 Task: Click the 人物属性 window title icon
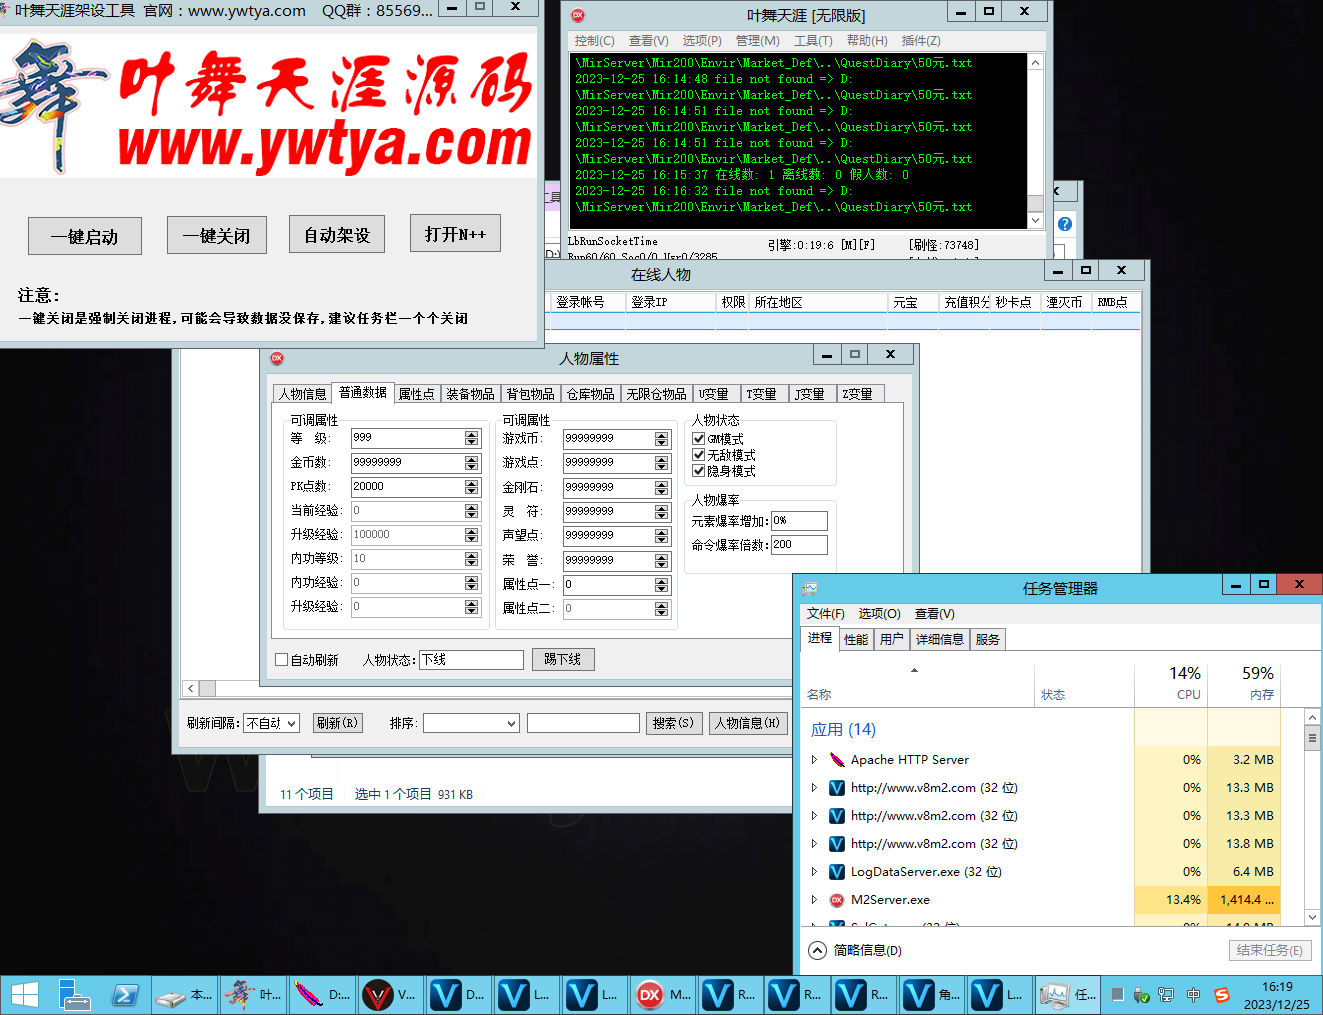pos(277,358)
